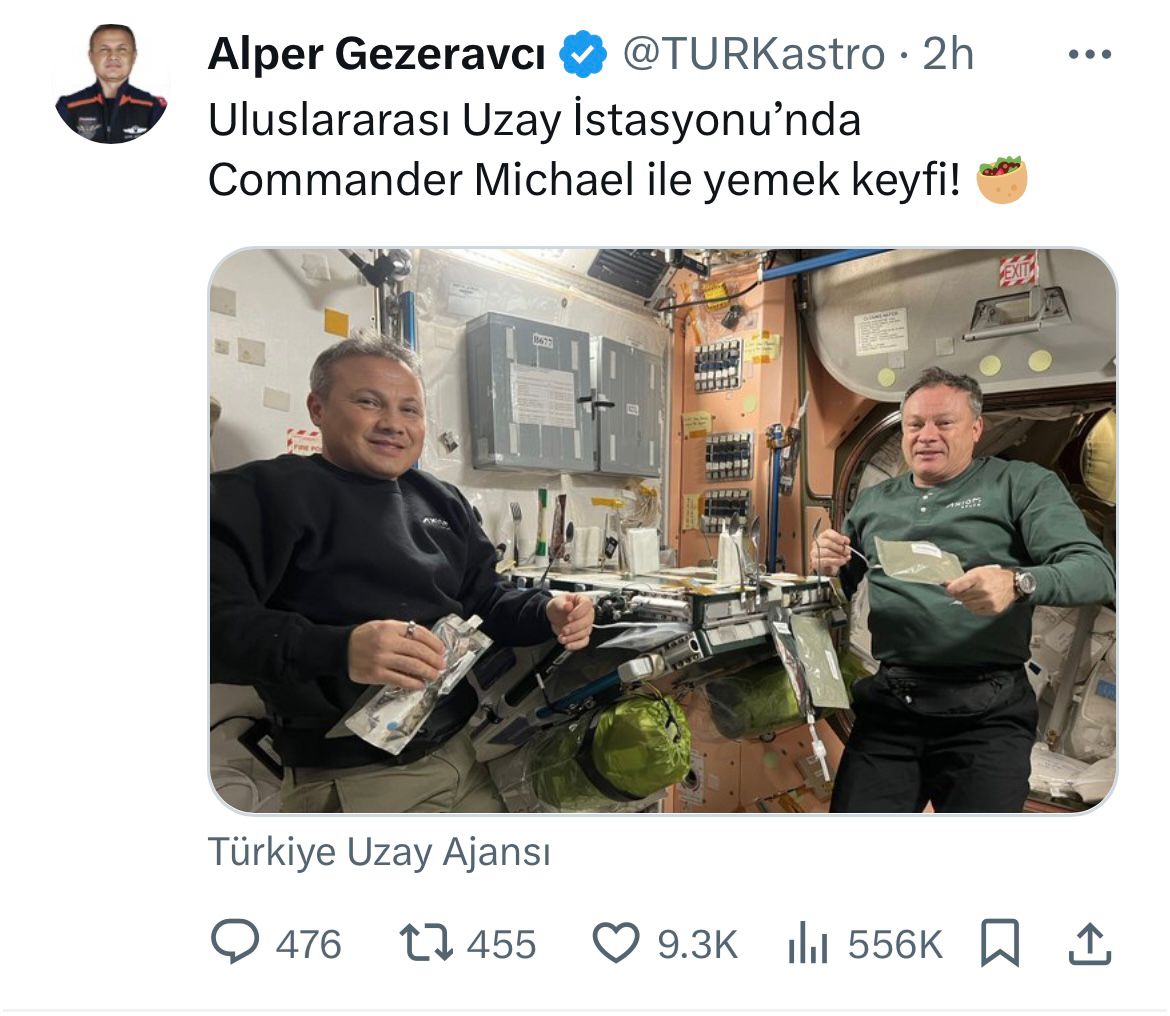Open the 2h timestamp link
The height and width of the screenshot is (1016, 1170).
click(948, 54)
